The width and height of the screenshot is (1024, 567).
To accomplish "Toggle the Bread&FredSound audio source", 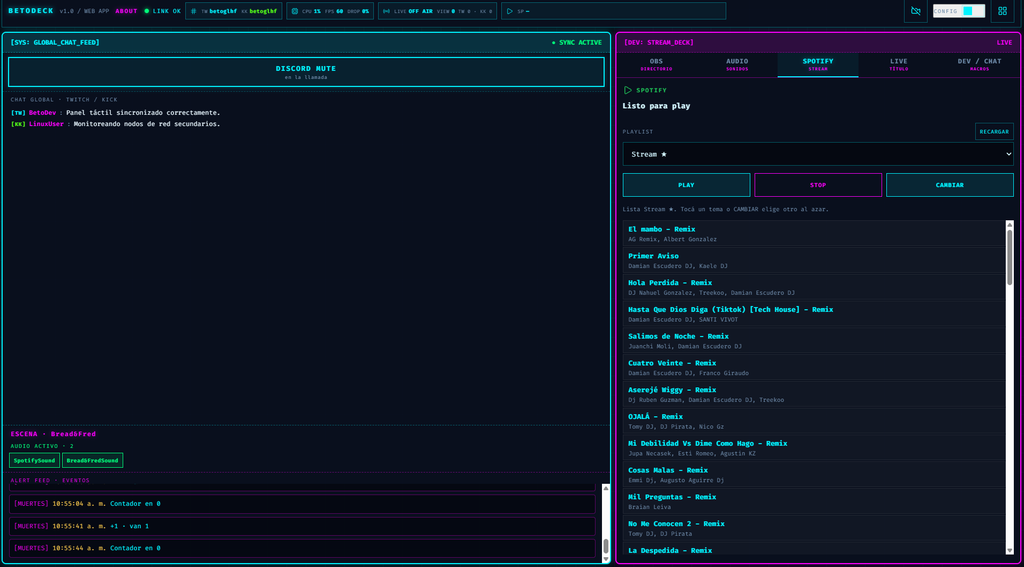I will point(93,461).
